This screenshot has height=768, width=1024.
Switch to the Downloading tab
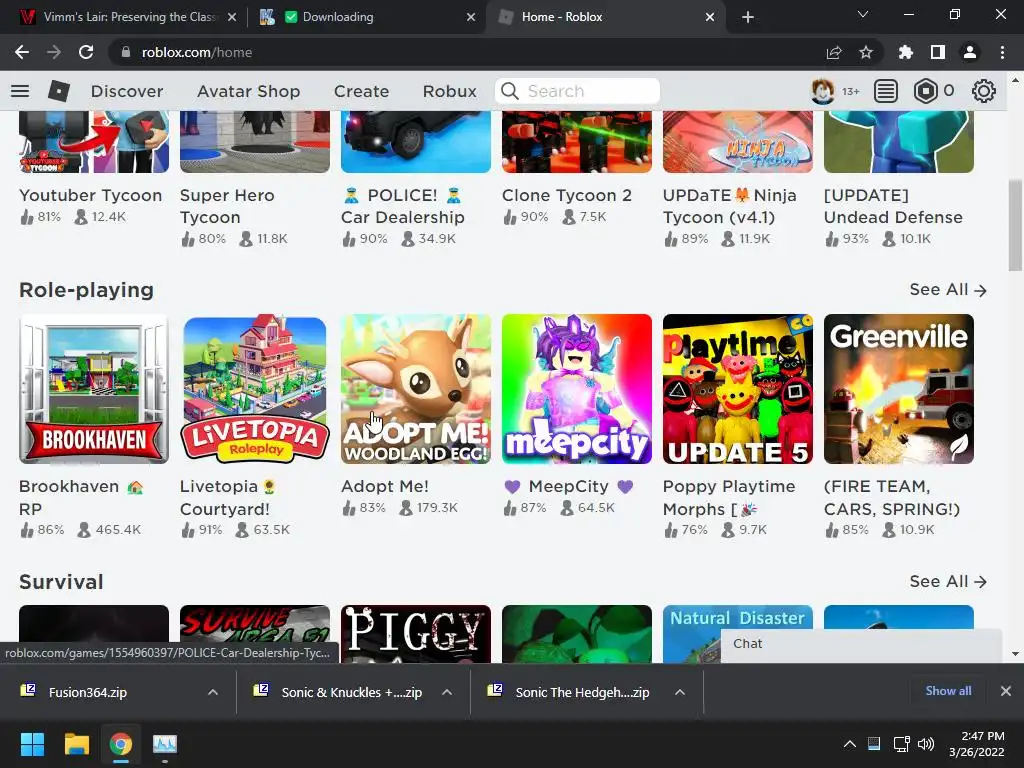pos(366,17)
